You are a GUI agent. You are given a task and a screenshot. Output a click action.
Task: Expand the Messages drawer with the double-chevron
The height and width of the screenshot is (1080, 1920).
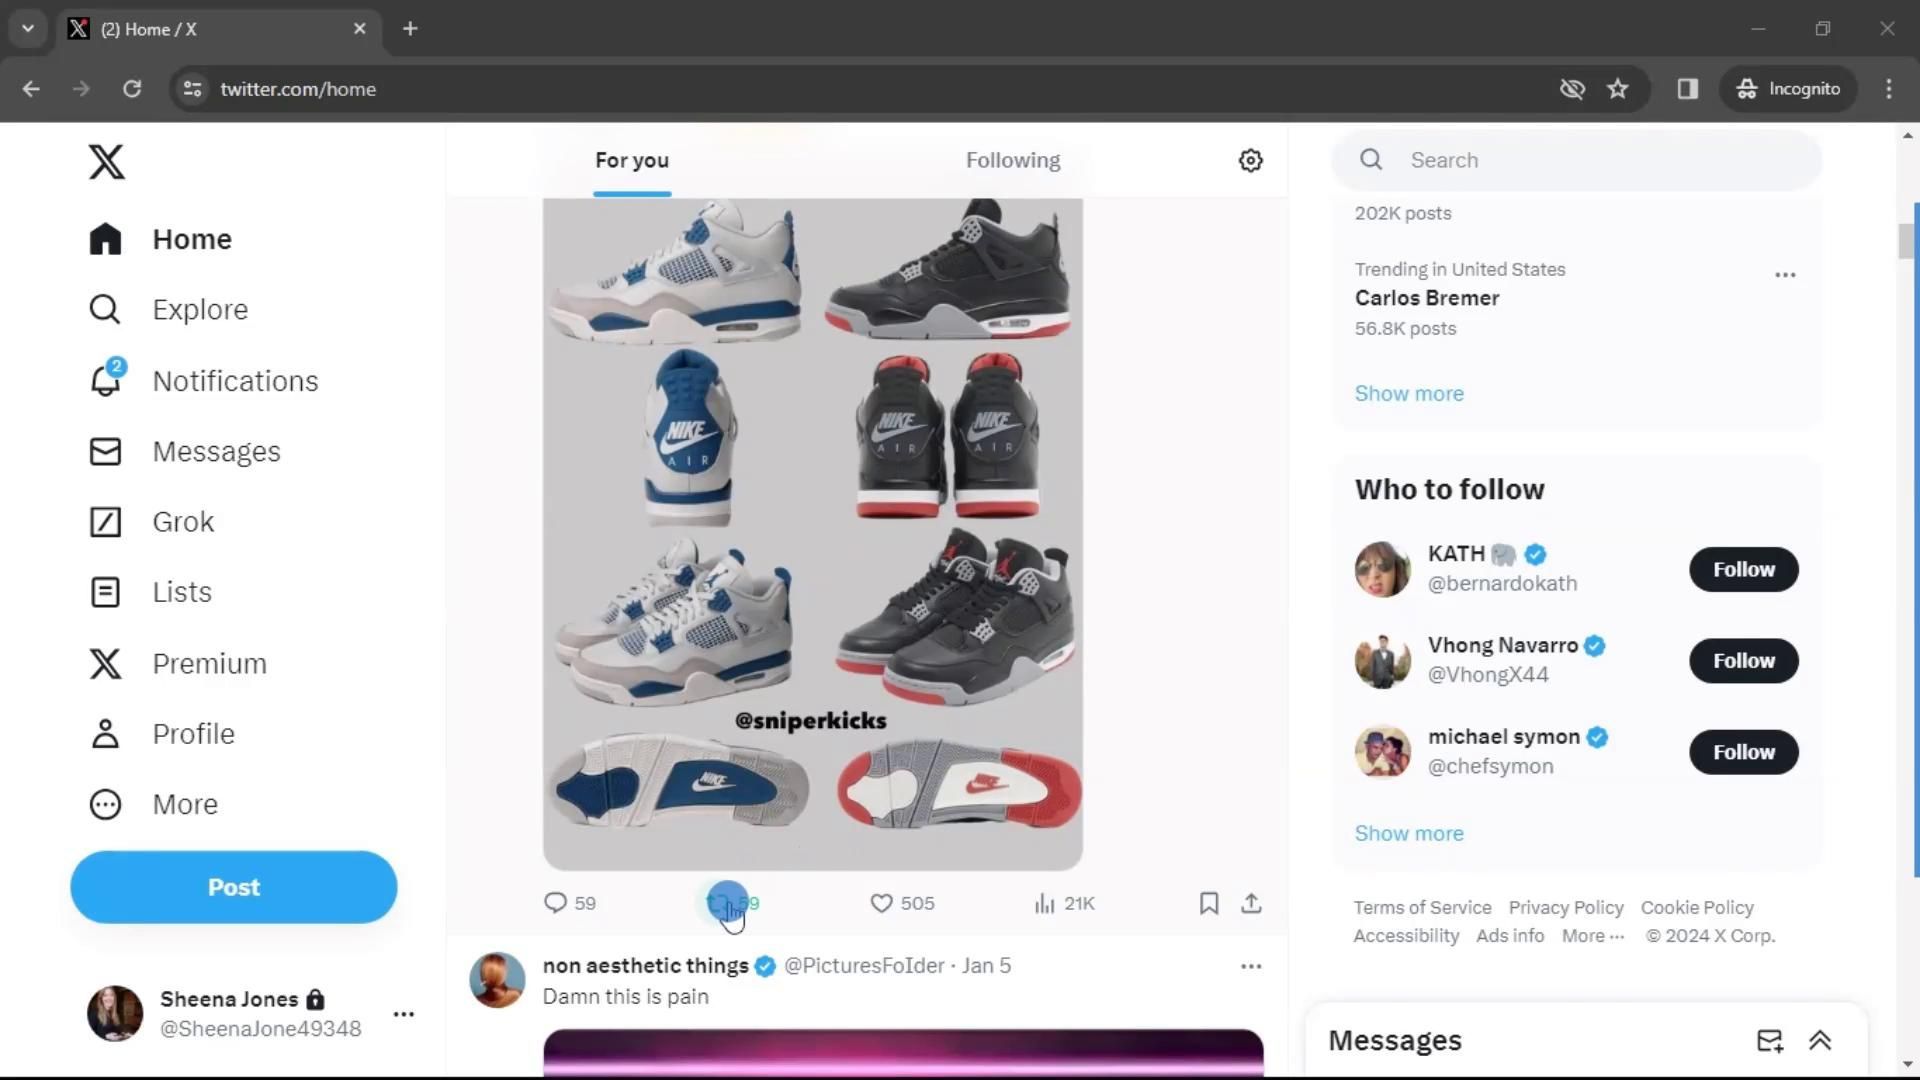[x=1820, y=1041]
